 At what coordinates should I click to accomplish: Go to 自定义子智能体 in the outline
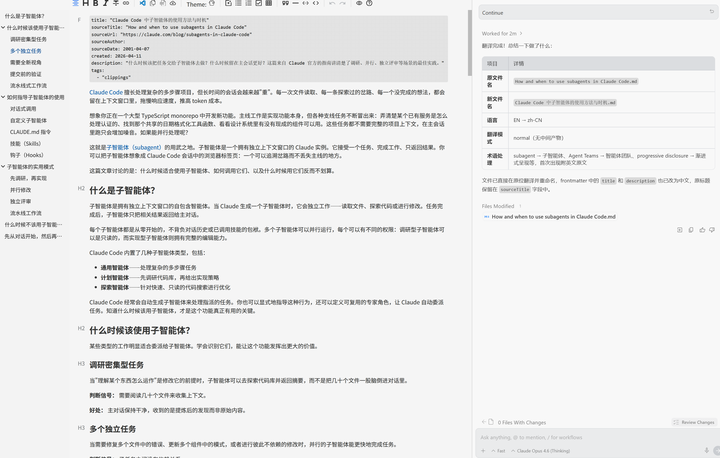click(28, 120)
